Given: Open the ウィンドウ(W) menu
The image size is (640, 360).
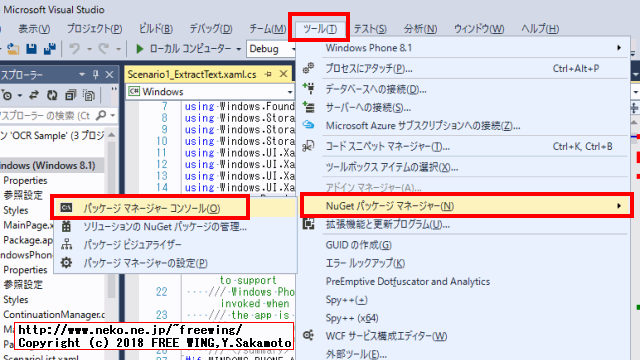Looking at the screenshot, I should [479, 29].
